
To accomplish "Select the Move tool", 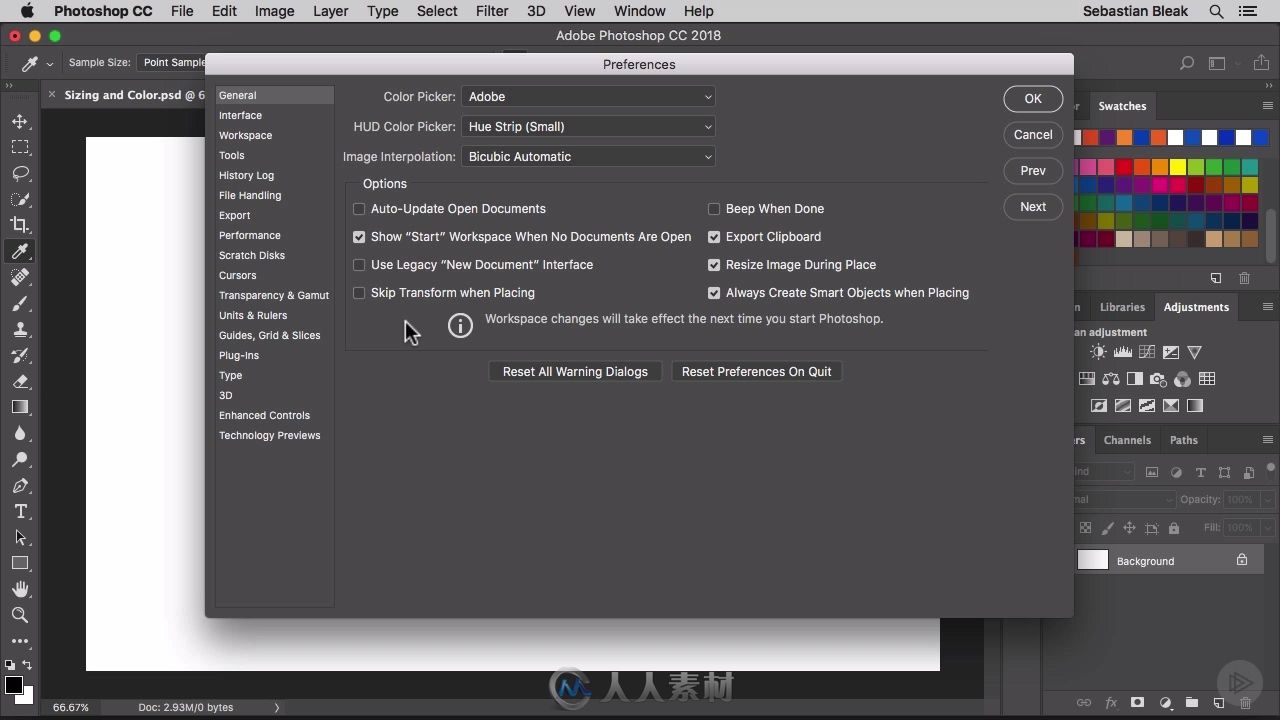I will pos(20,121).
